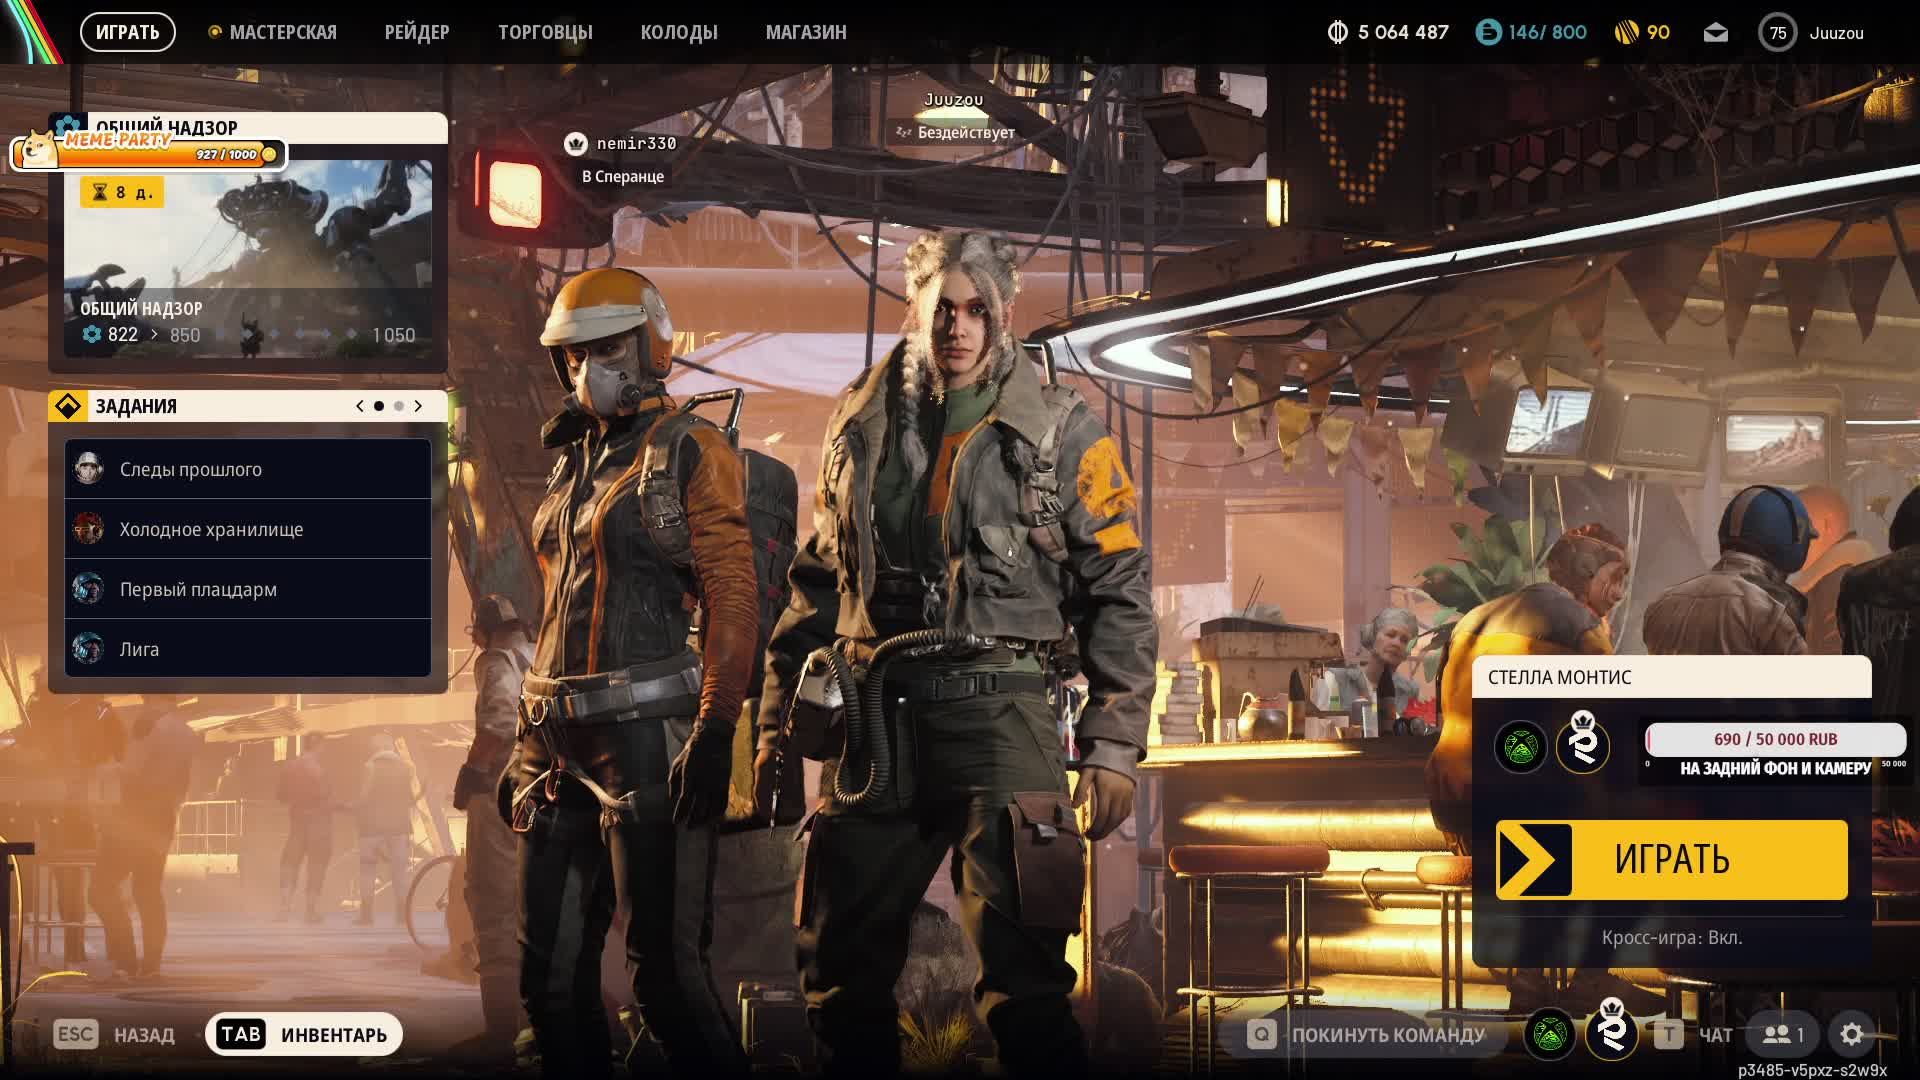Image resolution: width=1920 pixels, height=1080 pixels.
Task: Click the blue stash capacity icon
Action: pos(1488,33)
